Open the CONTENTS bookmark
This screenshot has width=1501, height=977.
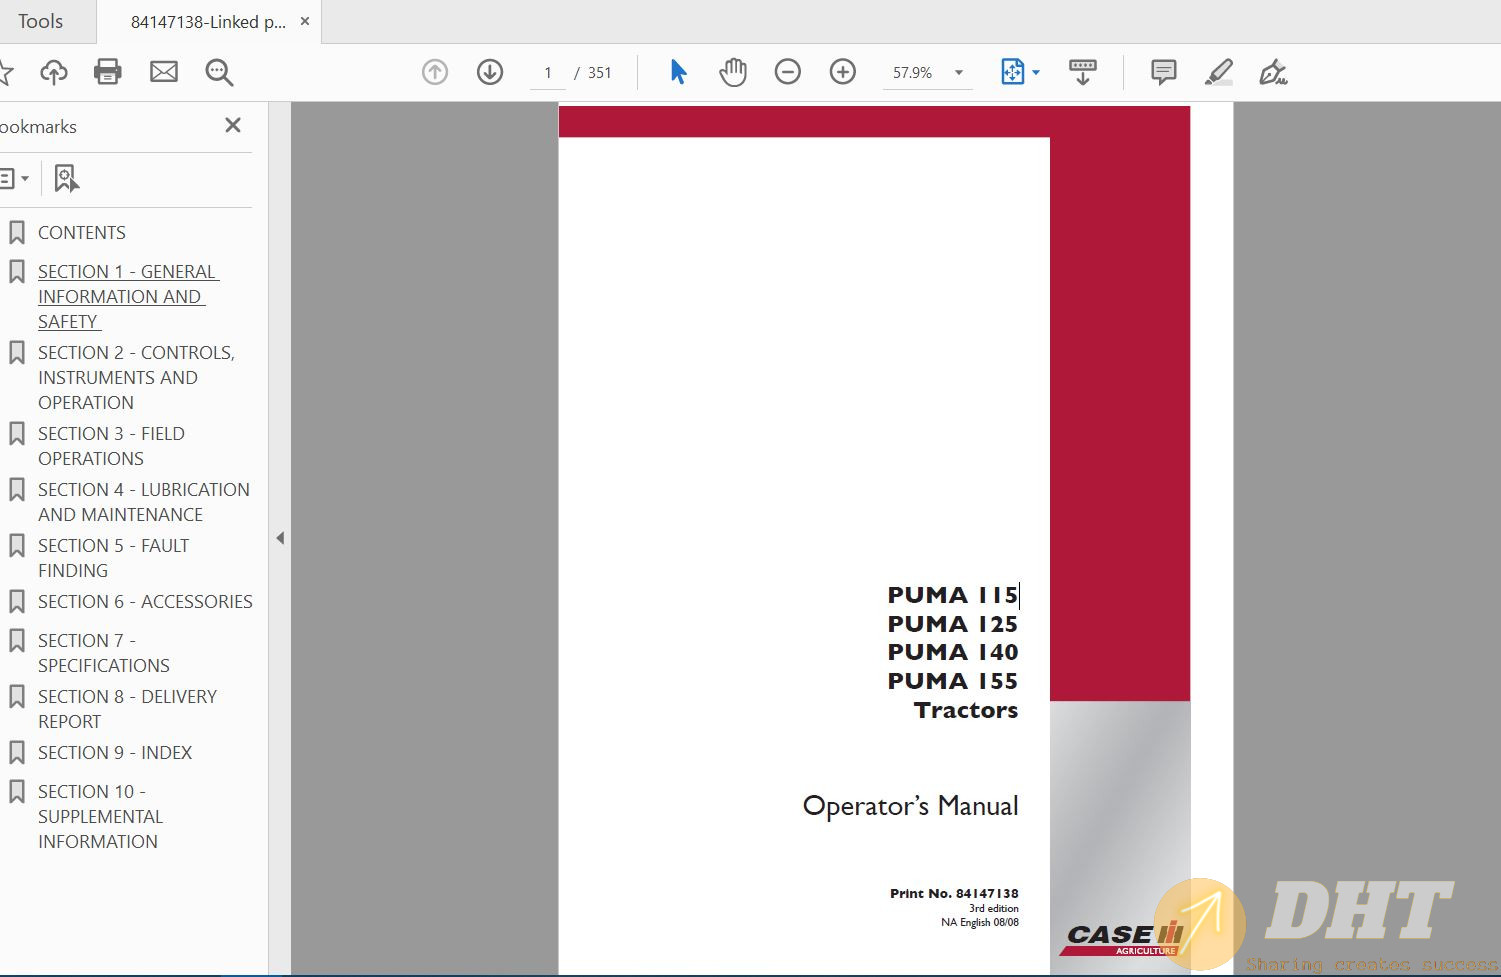click(82, 233)
